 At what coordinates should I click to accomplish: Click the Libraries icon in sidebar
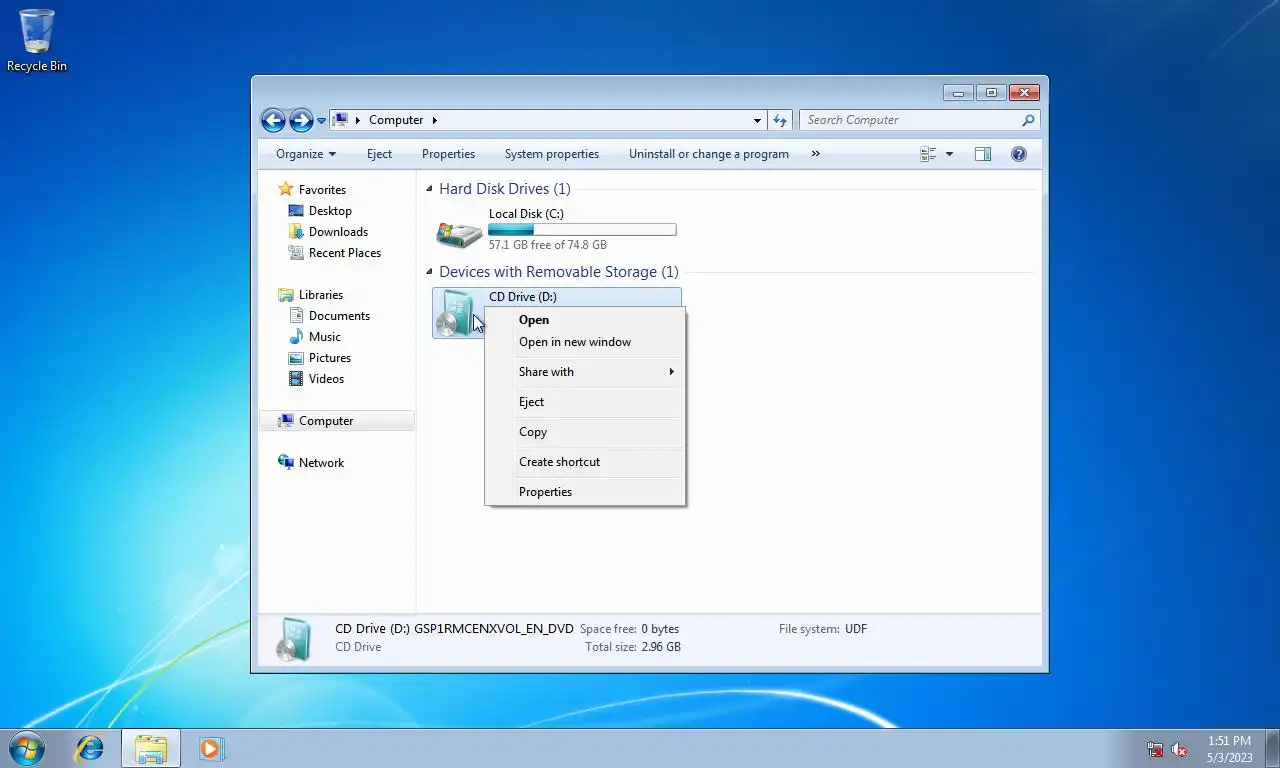tap(286, 295)
